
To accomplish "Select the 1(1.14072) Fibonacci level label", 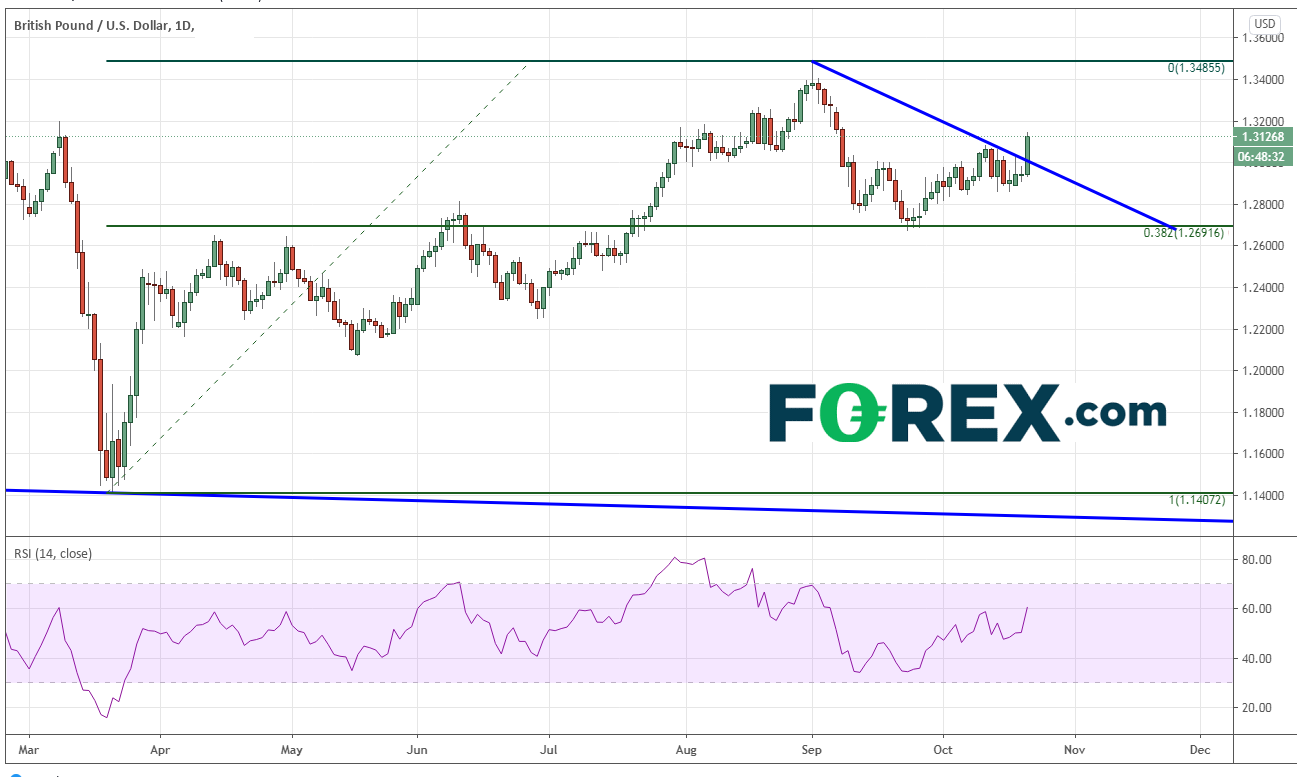I will (x=1198, y=500).
